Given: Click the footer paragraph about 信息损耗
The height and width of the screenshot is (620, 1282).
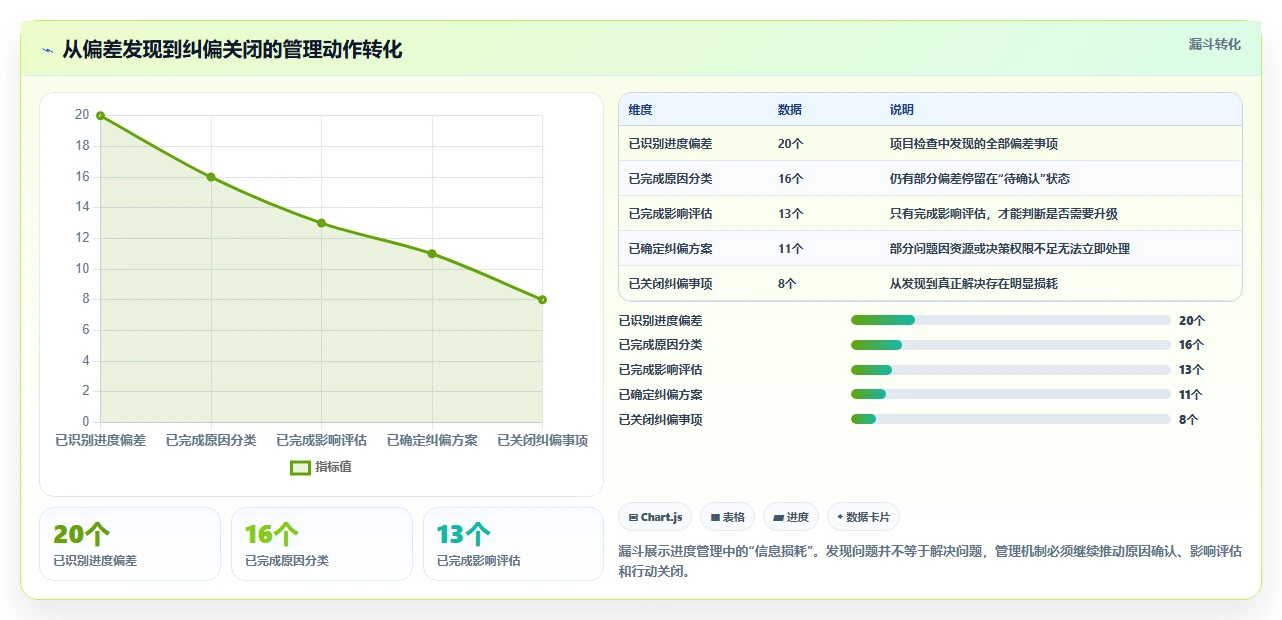Looking at the screenshot, I should tap(929, 562).
